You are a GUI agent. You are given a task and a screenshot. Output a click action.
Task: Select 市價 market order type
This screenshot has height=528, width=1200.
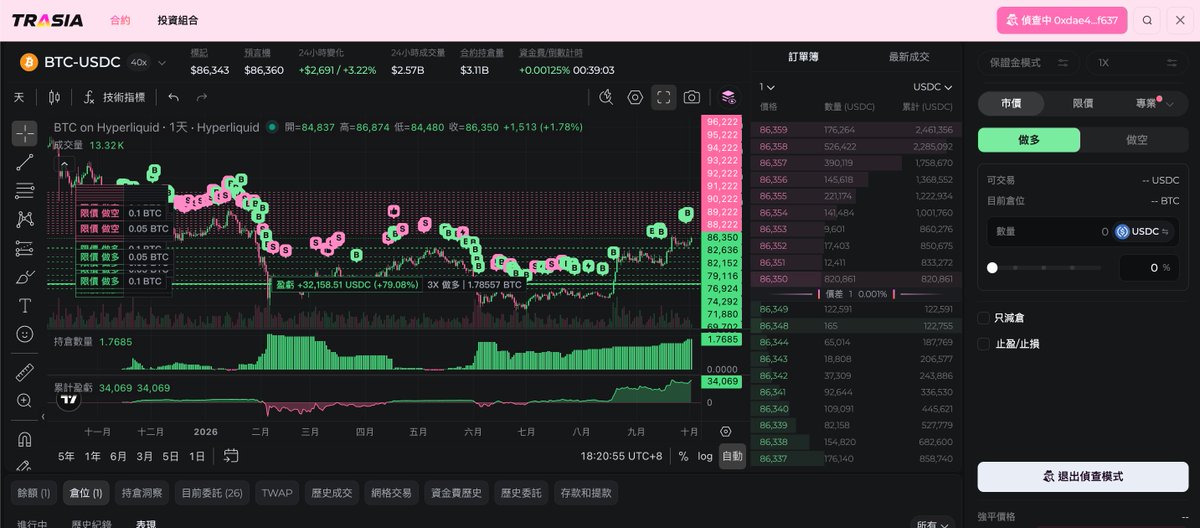coord(1011,103)
